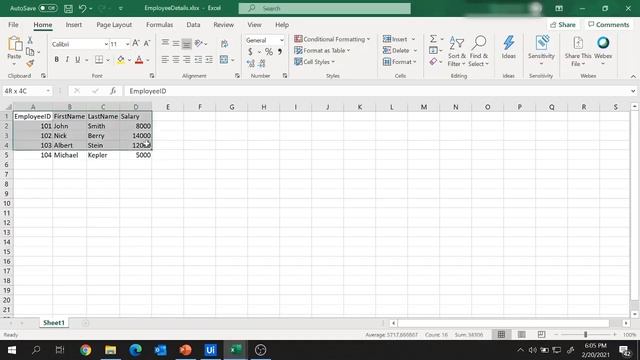Image resolution: width=640 pixels, height=360 pixels.
Task: Apply percent style
Action: (269, 51)
